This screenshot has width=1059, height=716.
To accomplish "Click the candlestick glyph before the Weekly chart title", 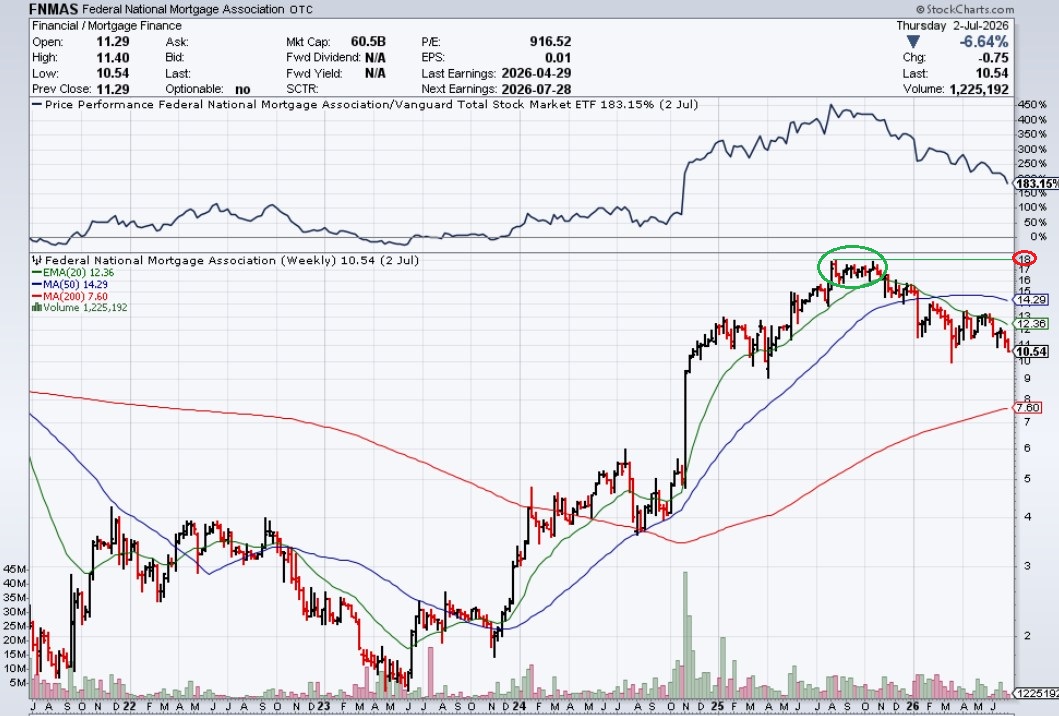I will (x=37, y=260).
